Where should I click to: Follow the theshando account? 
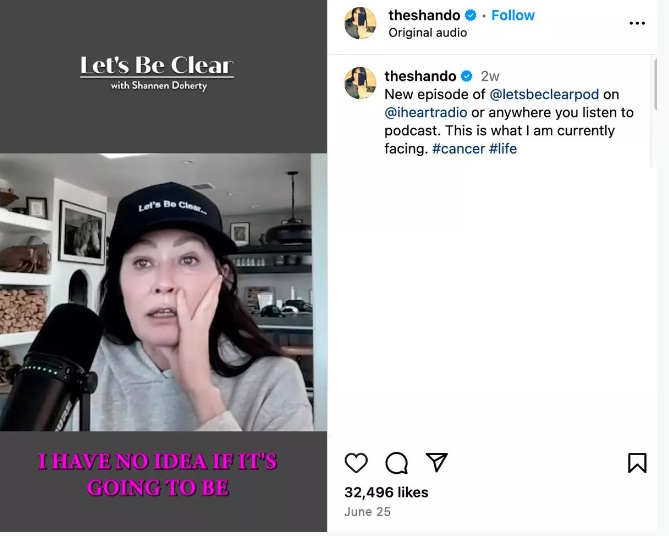click(x=513, y=15)
